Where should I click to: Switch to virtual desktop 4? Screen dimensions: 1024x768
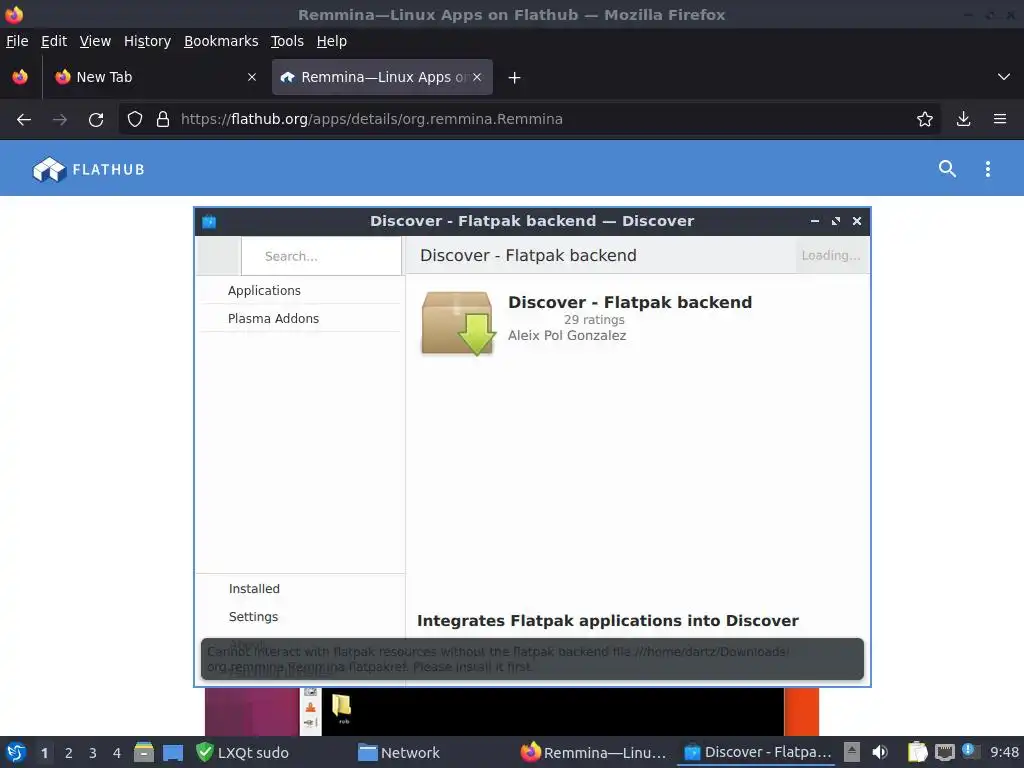116,753
